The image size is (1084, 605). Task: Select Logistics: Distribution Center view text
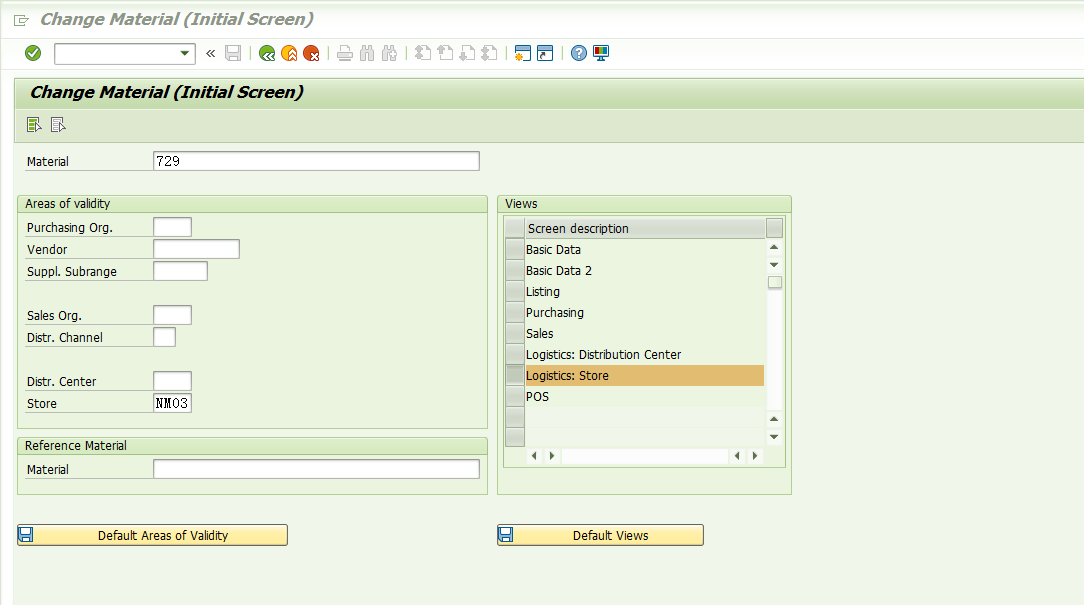pyautogui.click(x=604, y=355)
